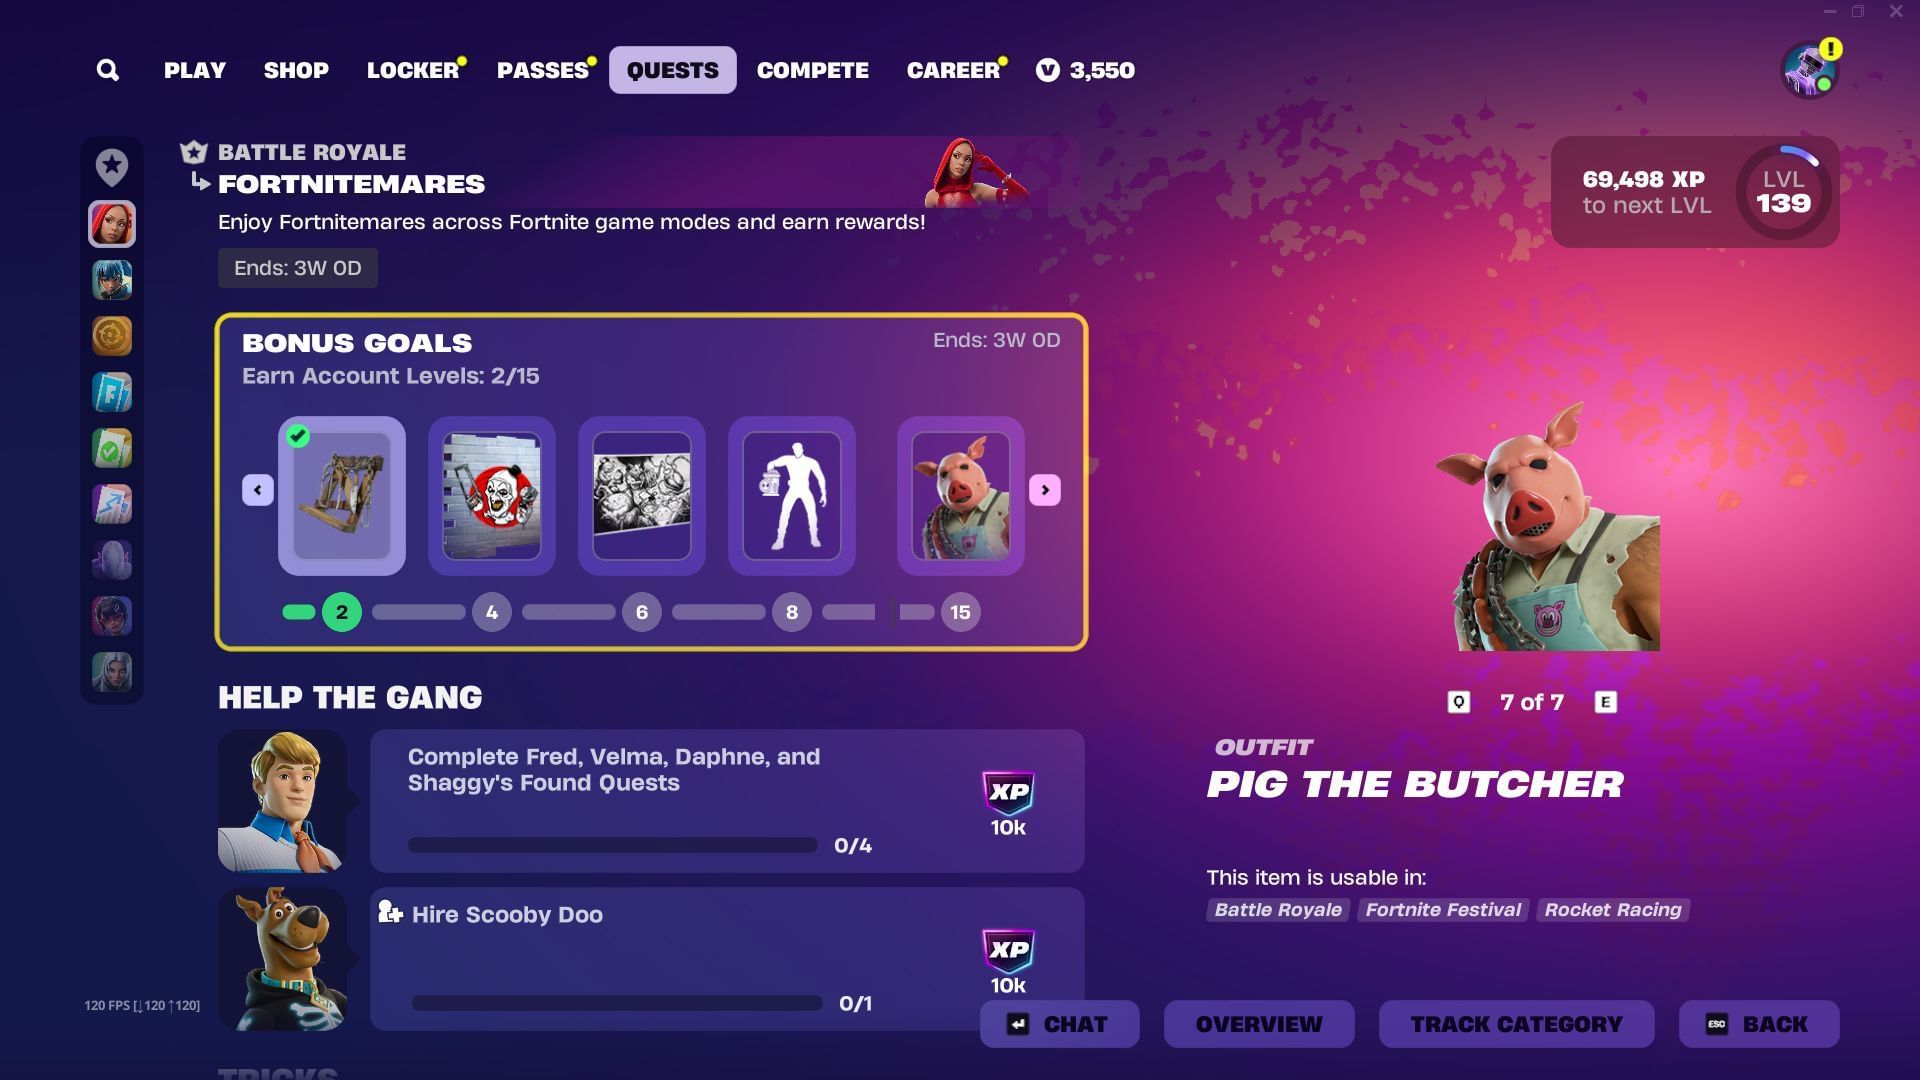Switch to the LOCKER tab
Image resolution: width=1920 pixels, height=1080 pixels.
click(413, 70)
